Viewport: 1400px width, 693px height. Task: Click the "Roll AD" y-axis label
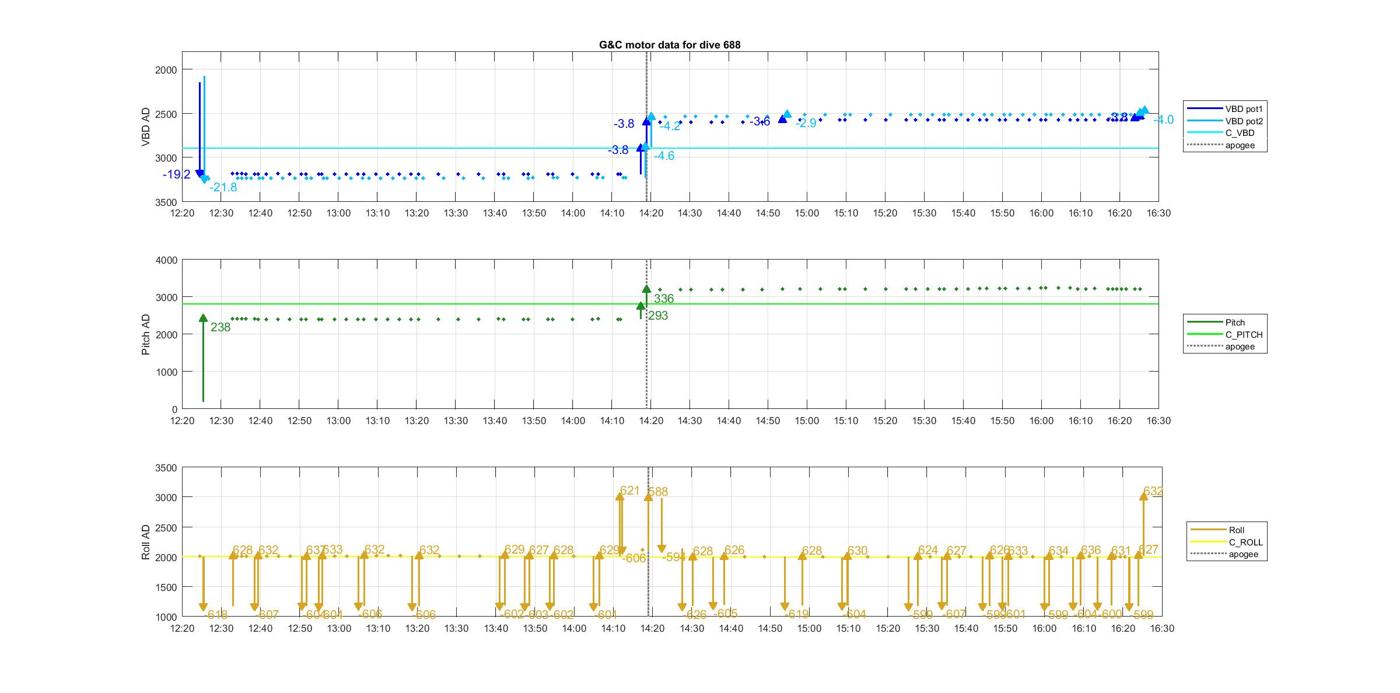[x=146, y=542]
